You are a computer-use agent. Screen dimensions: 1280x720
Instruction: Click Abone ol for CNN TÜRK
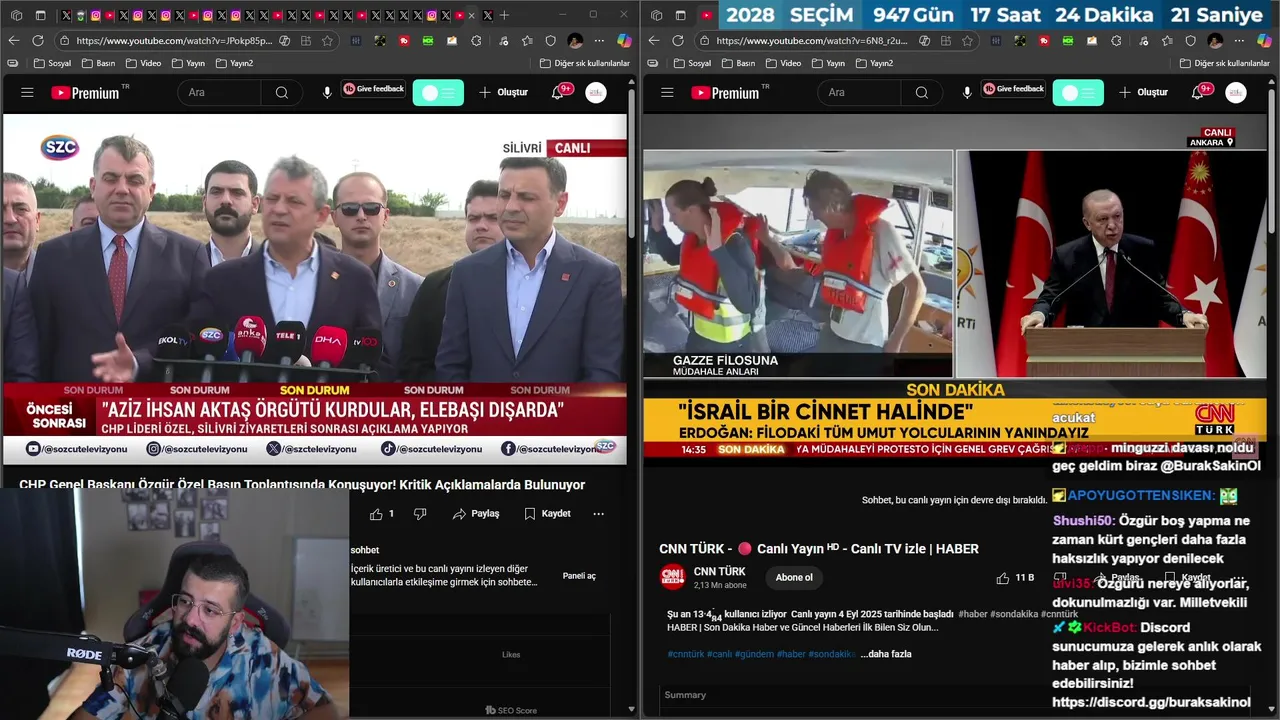[x=794, y=577]
